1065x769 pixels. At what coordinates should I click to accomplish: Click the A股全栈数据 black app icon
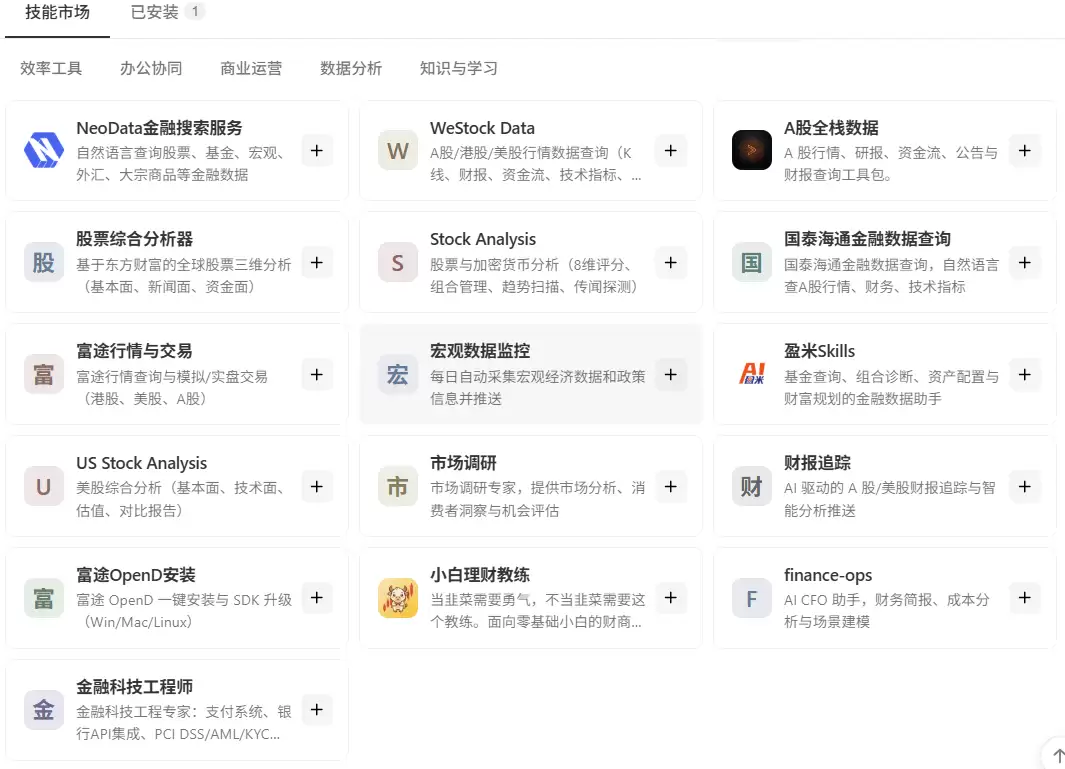point(752,150)
